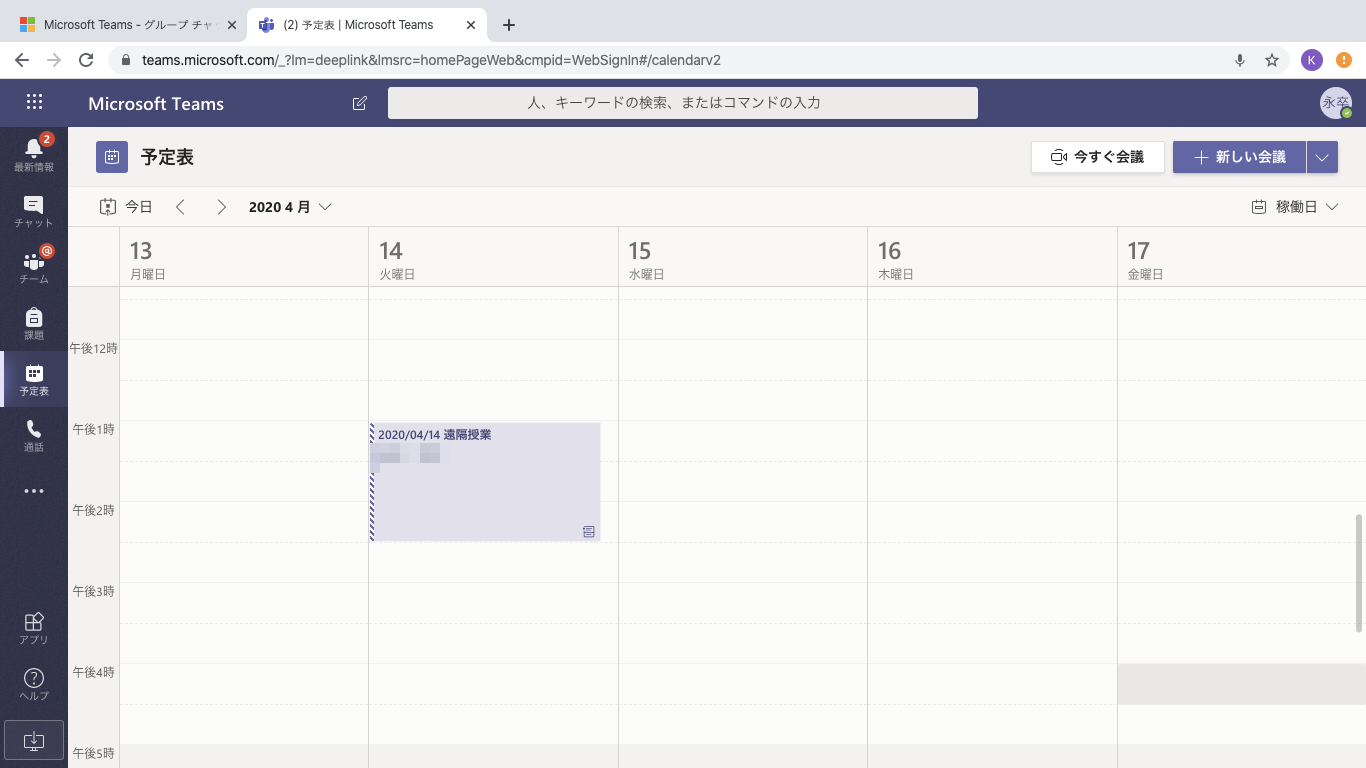Click the calendar vertical scrollbar

(1359, 573)
